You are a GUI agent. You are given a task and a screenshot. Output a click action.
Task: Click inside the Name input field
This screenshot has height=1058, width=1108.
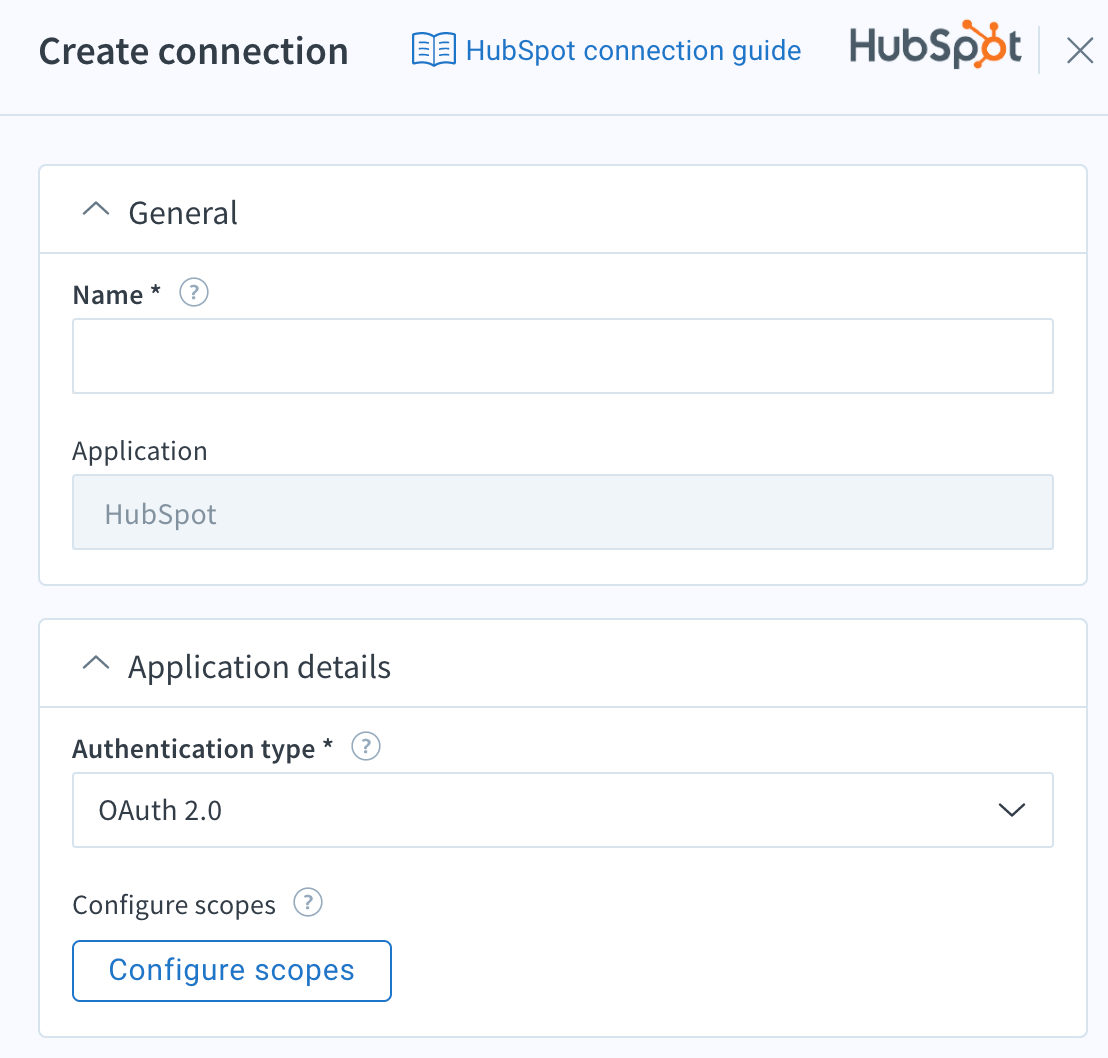(562, 355)
